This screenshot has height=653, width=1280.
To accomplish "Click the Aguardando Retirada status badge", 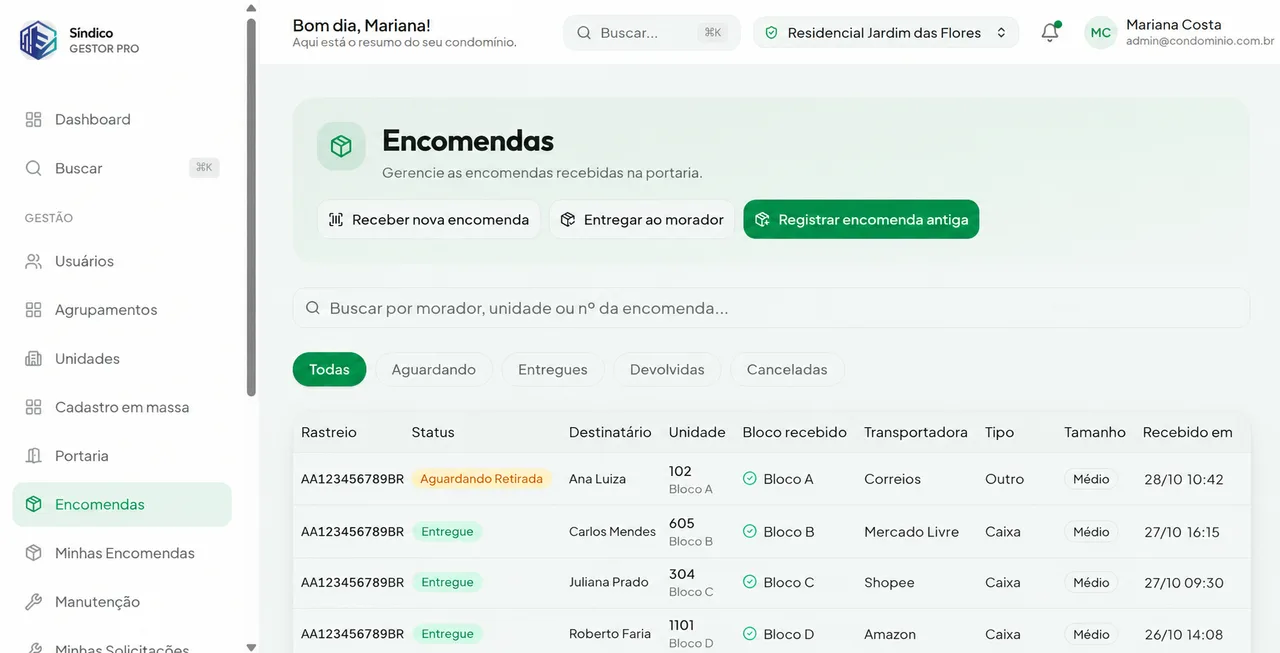I will point(481,479).
